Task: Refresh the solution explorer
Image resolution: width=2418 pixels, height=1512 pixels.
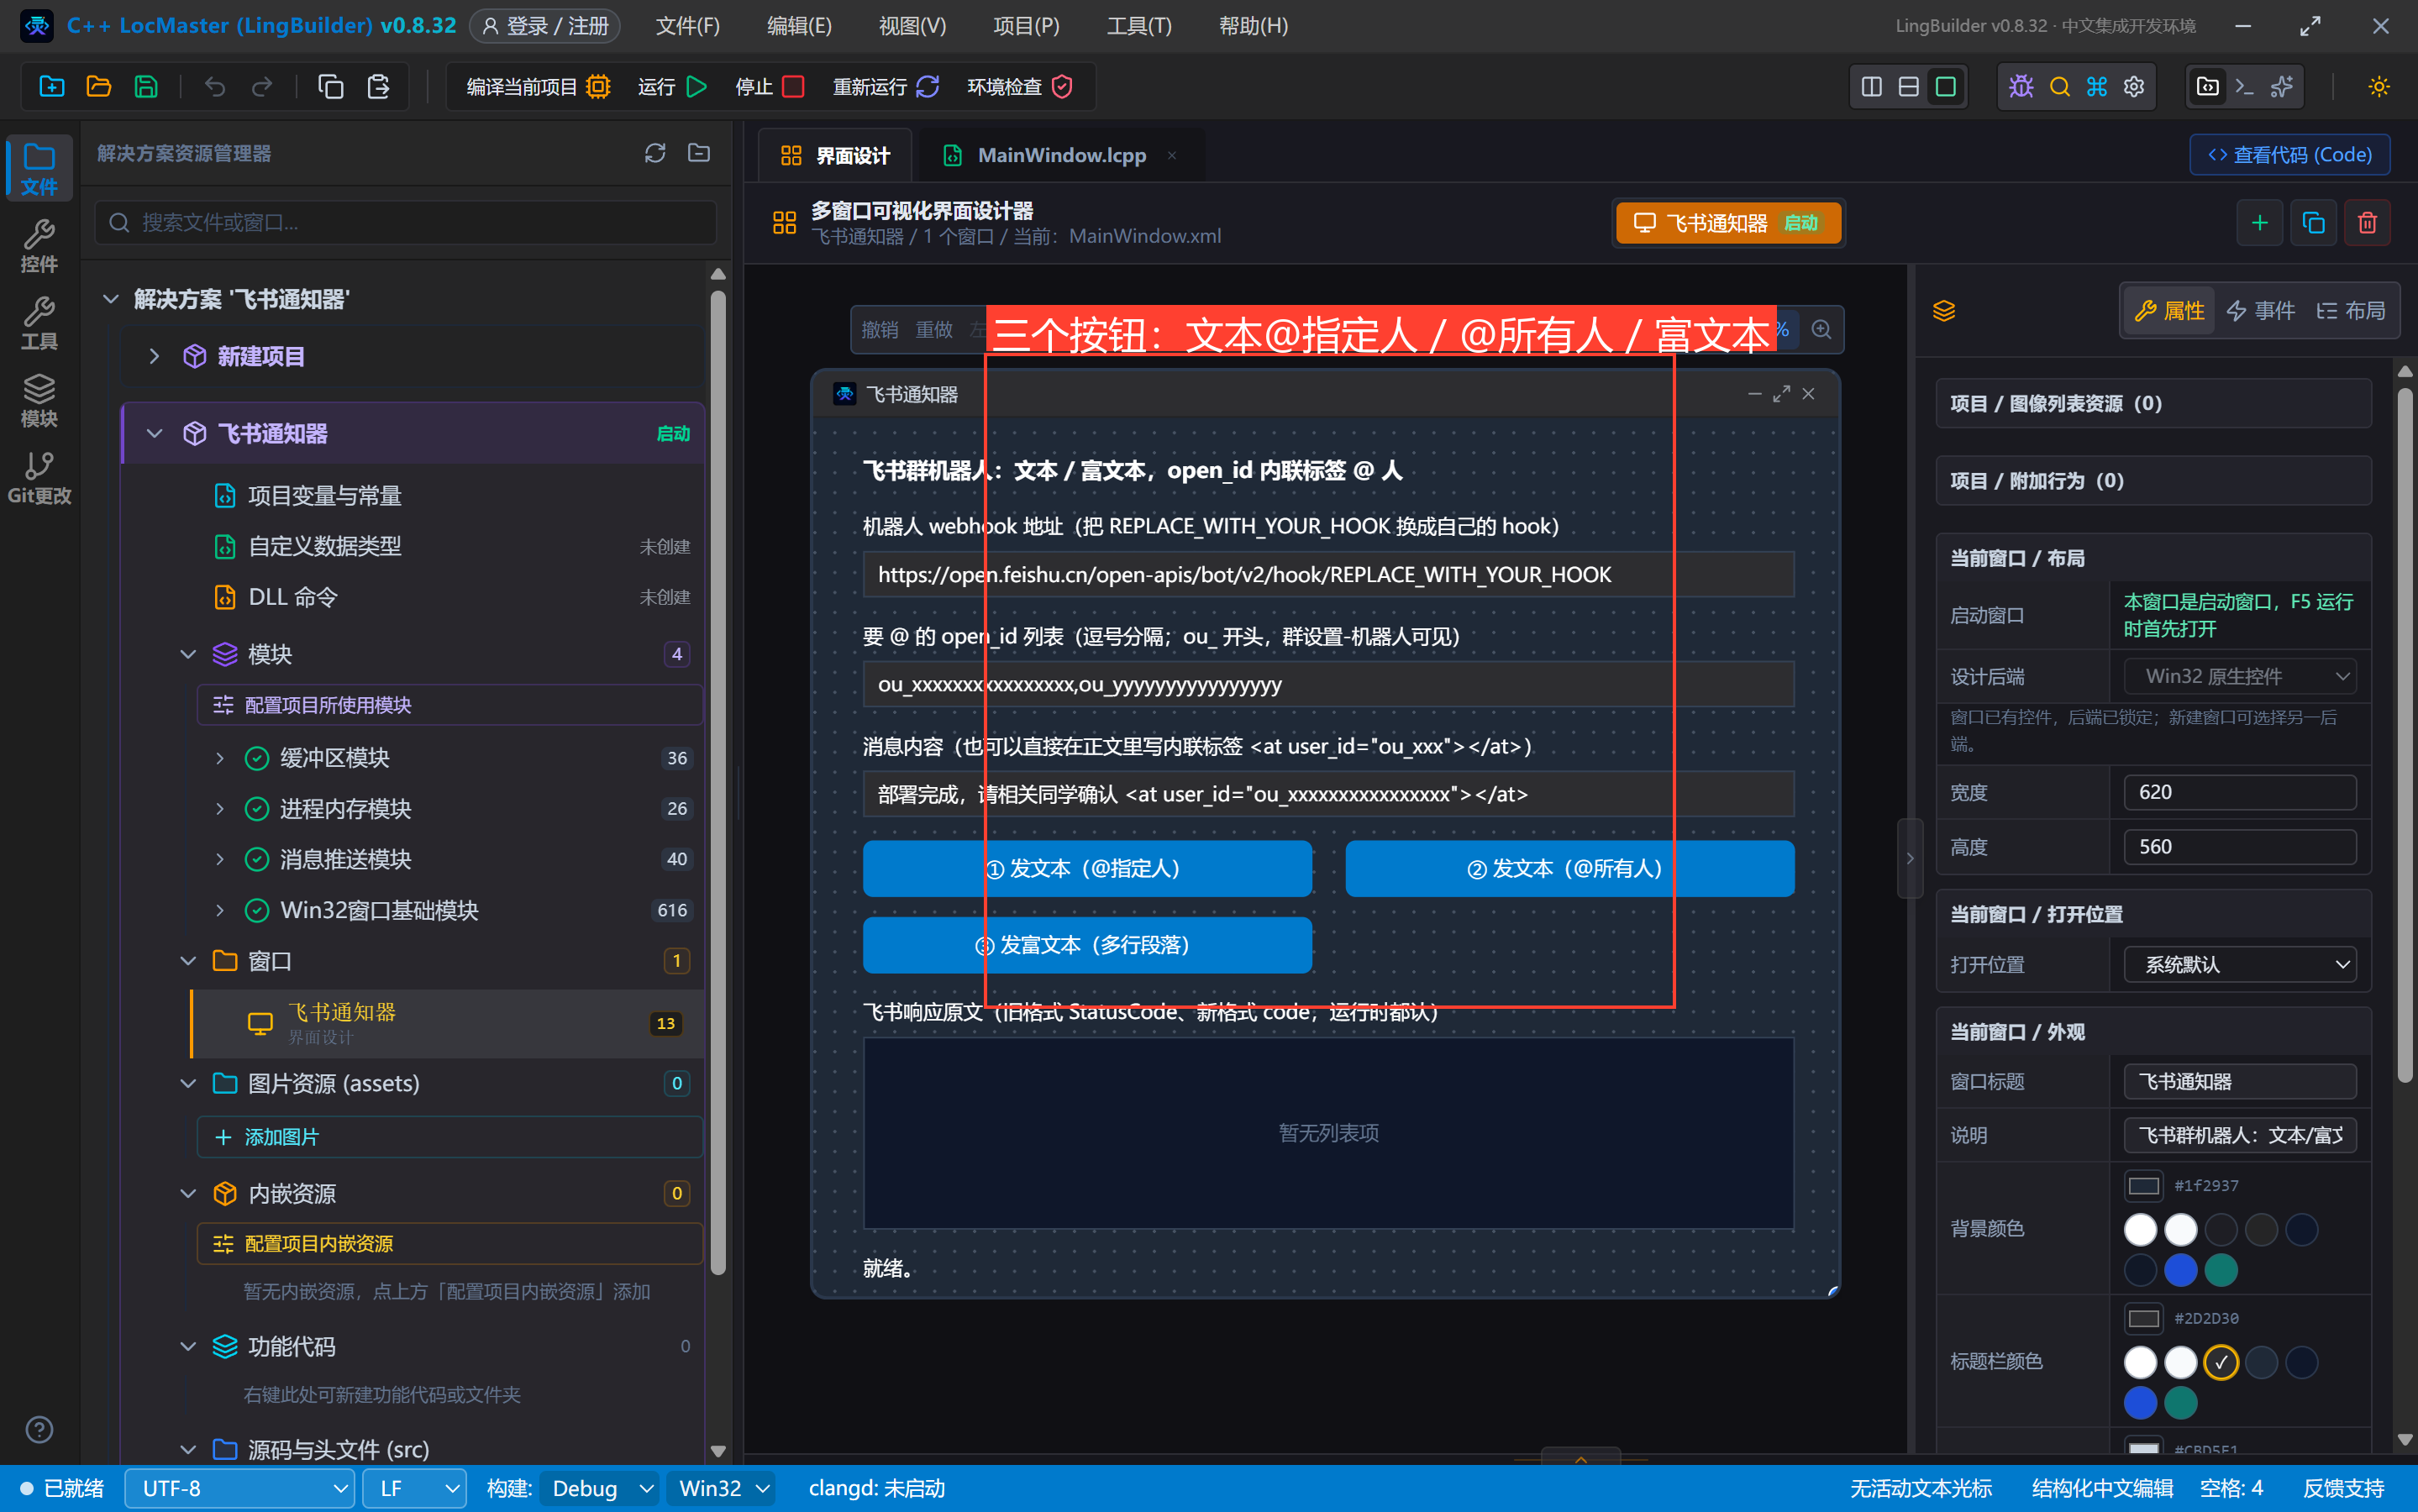Action: point(655,153)
